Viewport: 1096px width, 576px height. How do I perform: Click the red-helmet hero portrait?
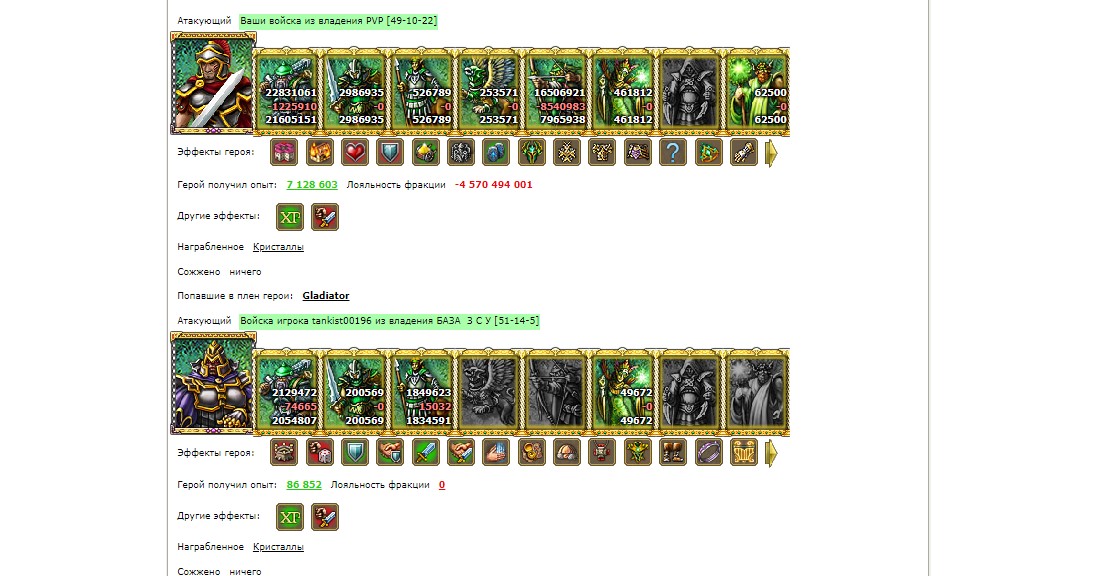point(213,83)
